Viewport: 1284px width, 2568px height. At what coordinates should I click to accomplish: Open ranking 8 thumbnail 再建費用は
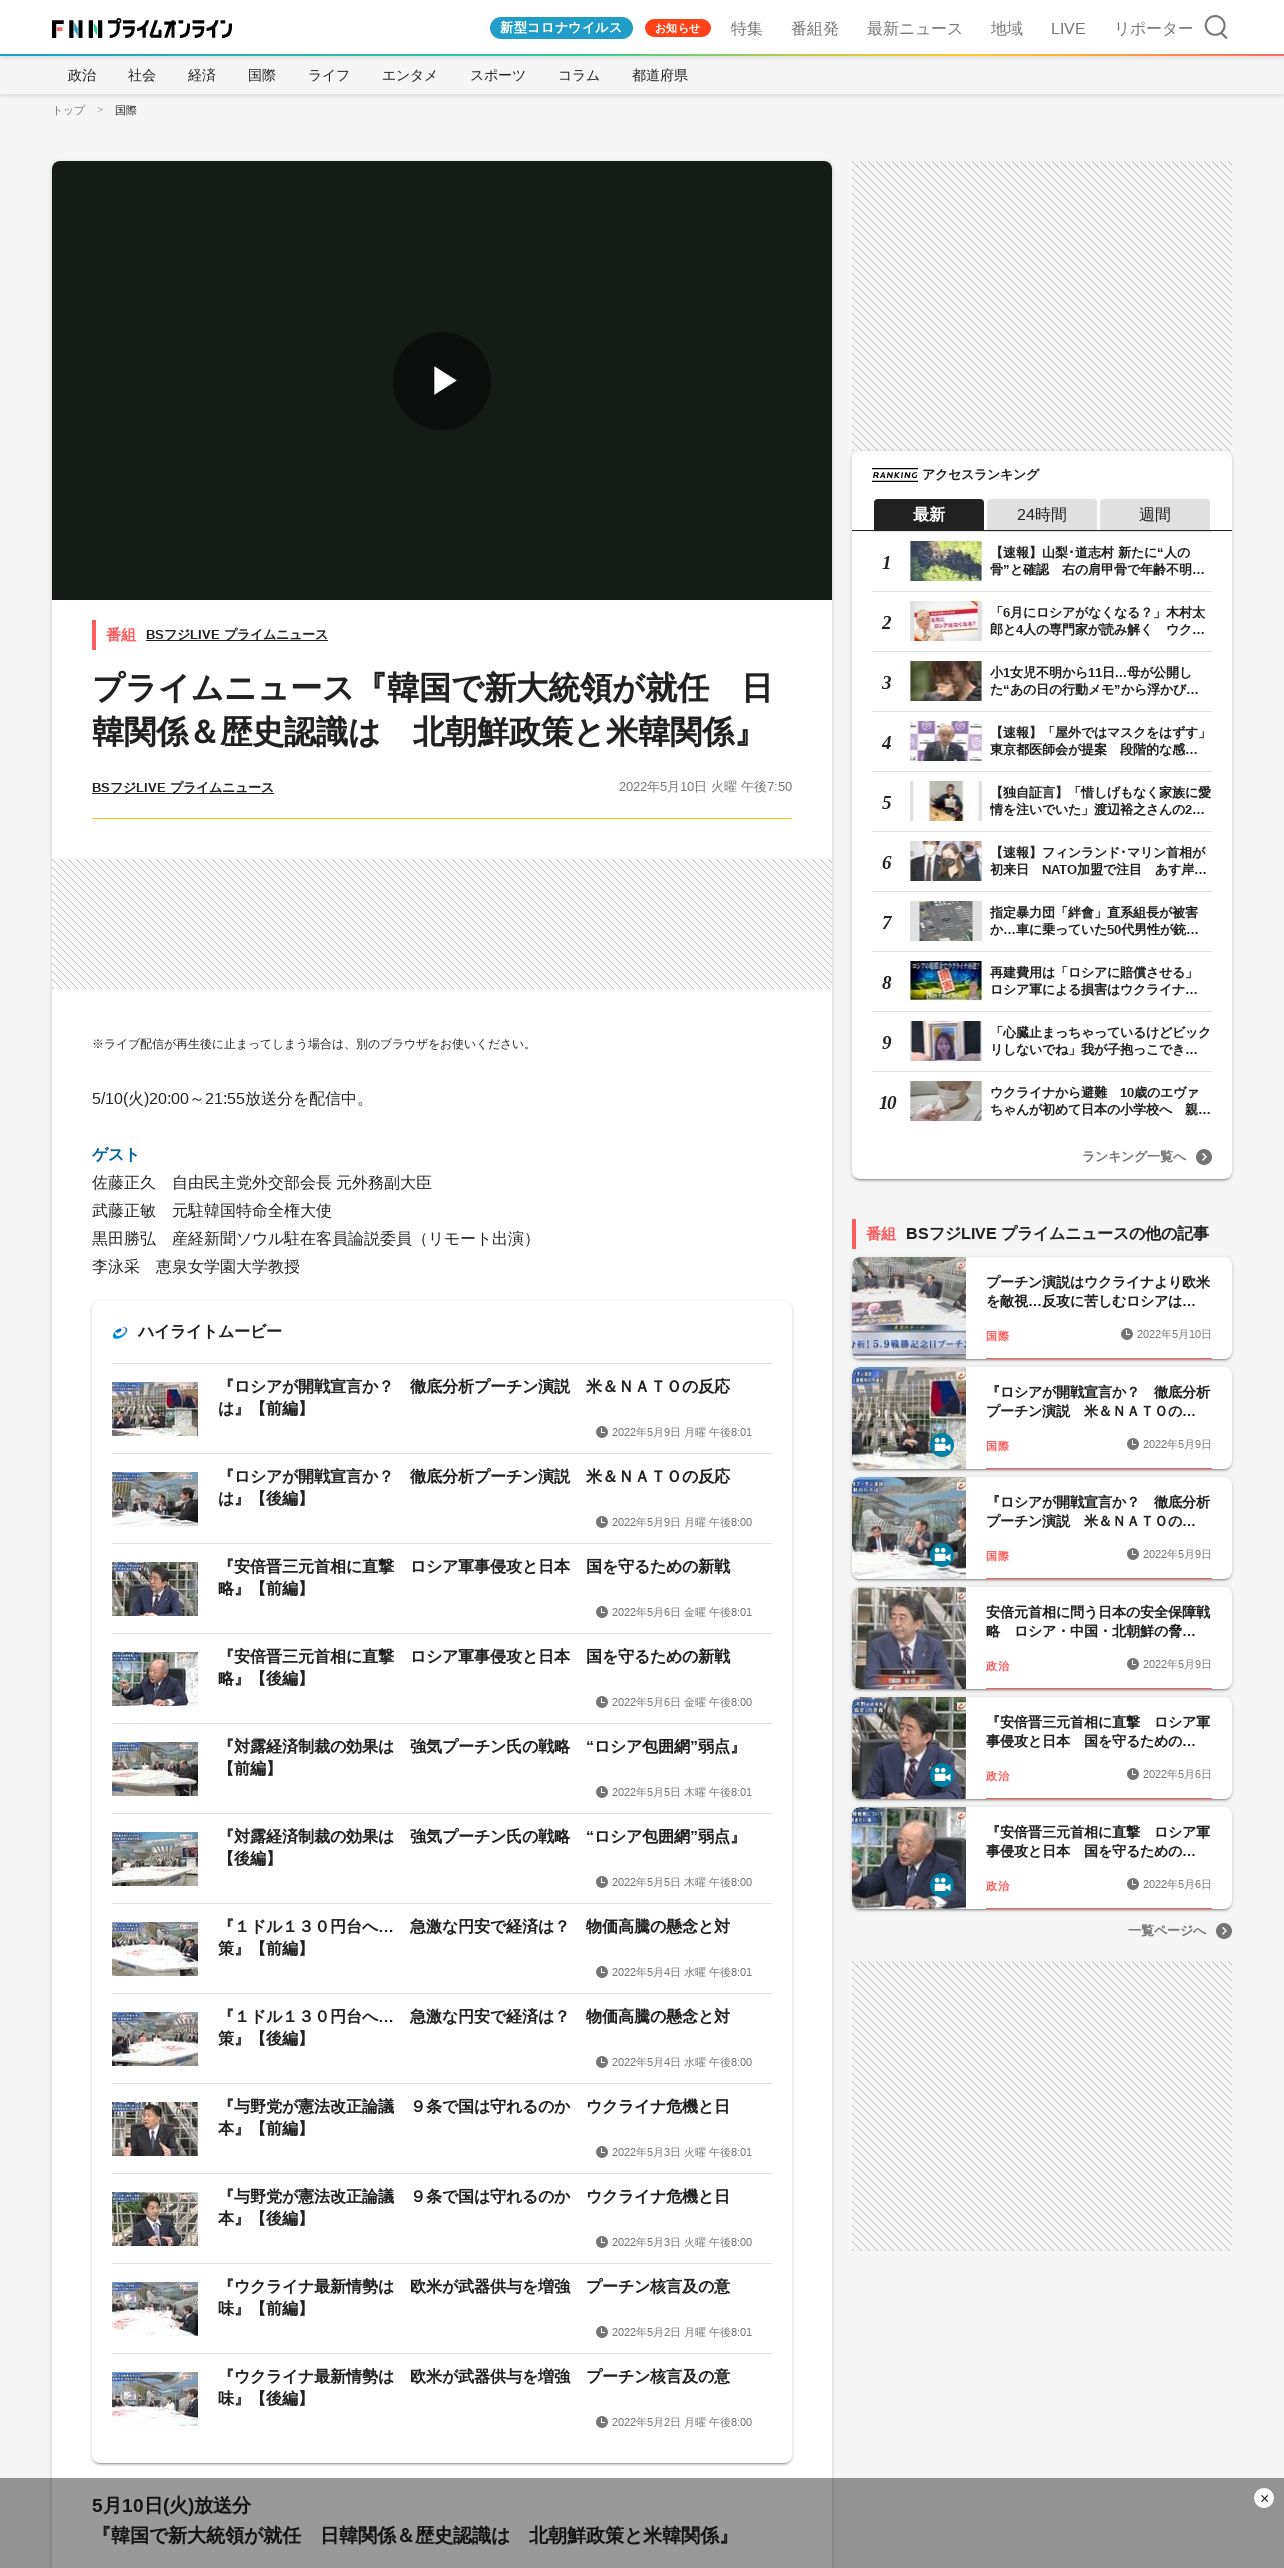[x=945, y=981]
